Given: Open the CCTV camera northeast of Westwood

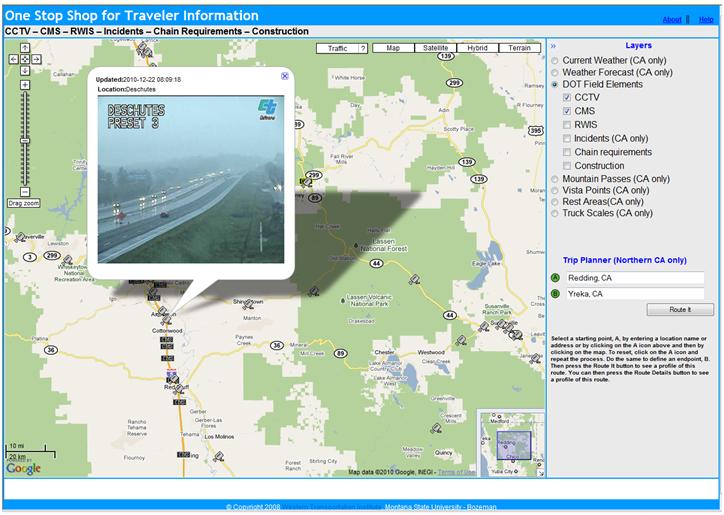Looking at the screenshot, I should [461, 341].
